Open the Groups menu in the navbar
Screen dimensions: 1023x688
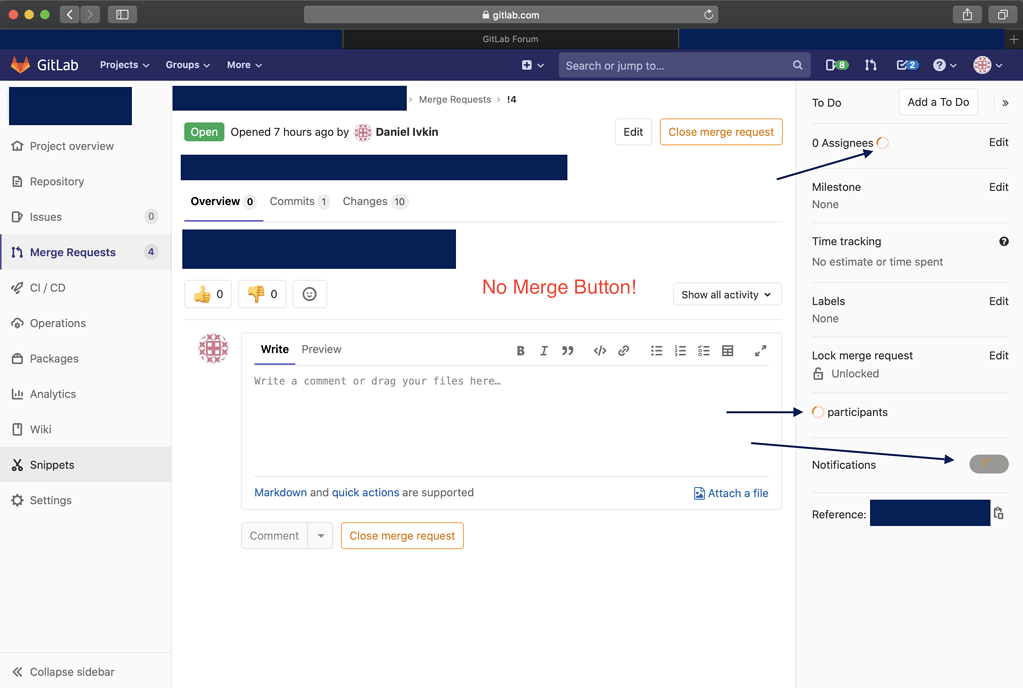pyautogui.click(x=187, y=64)
